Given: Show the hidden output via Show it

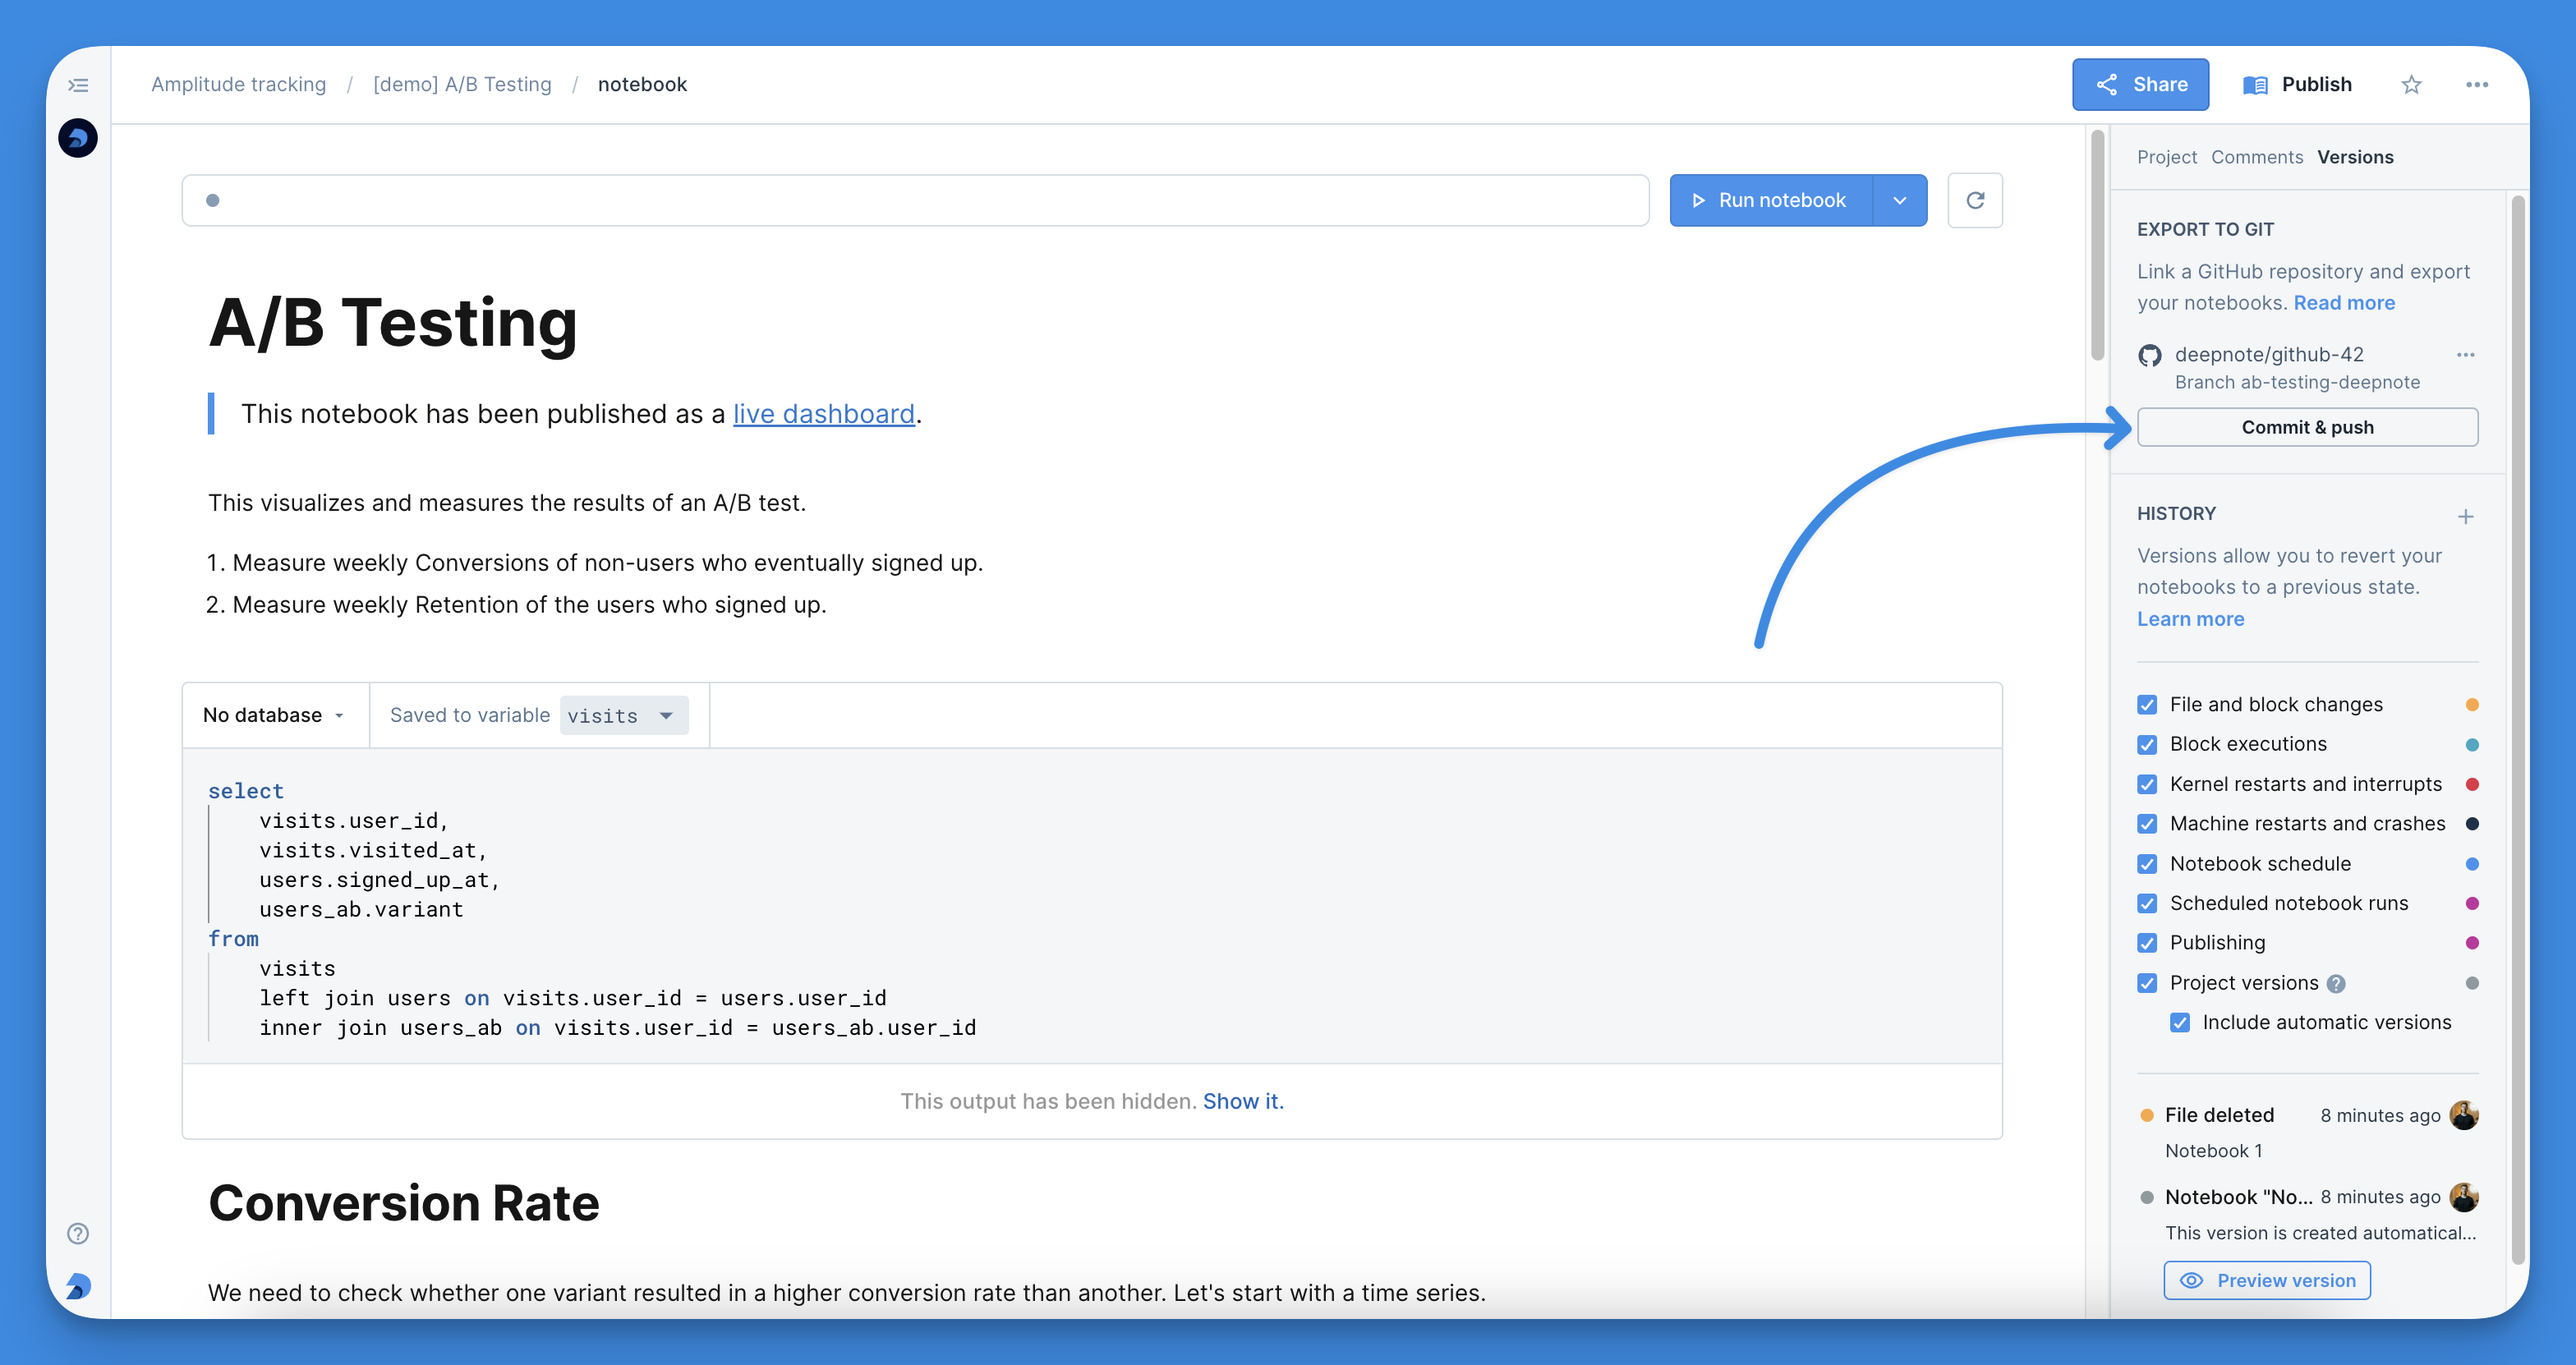Looking at the screenshot, I should 1243,1101.
